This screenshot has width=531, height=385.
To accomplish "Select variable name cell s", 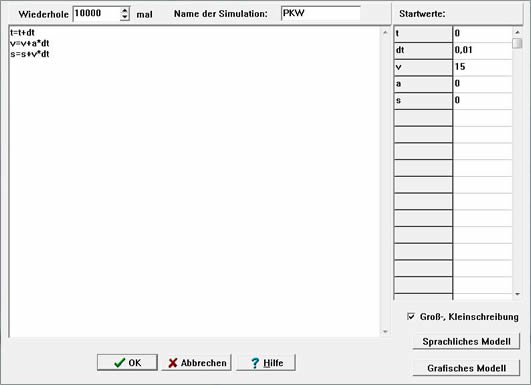I will [423, 101].
